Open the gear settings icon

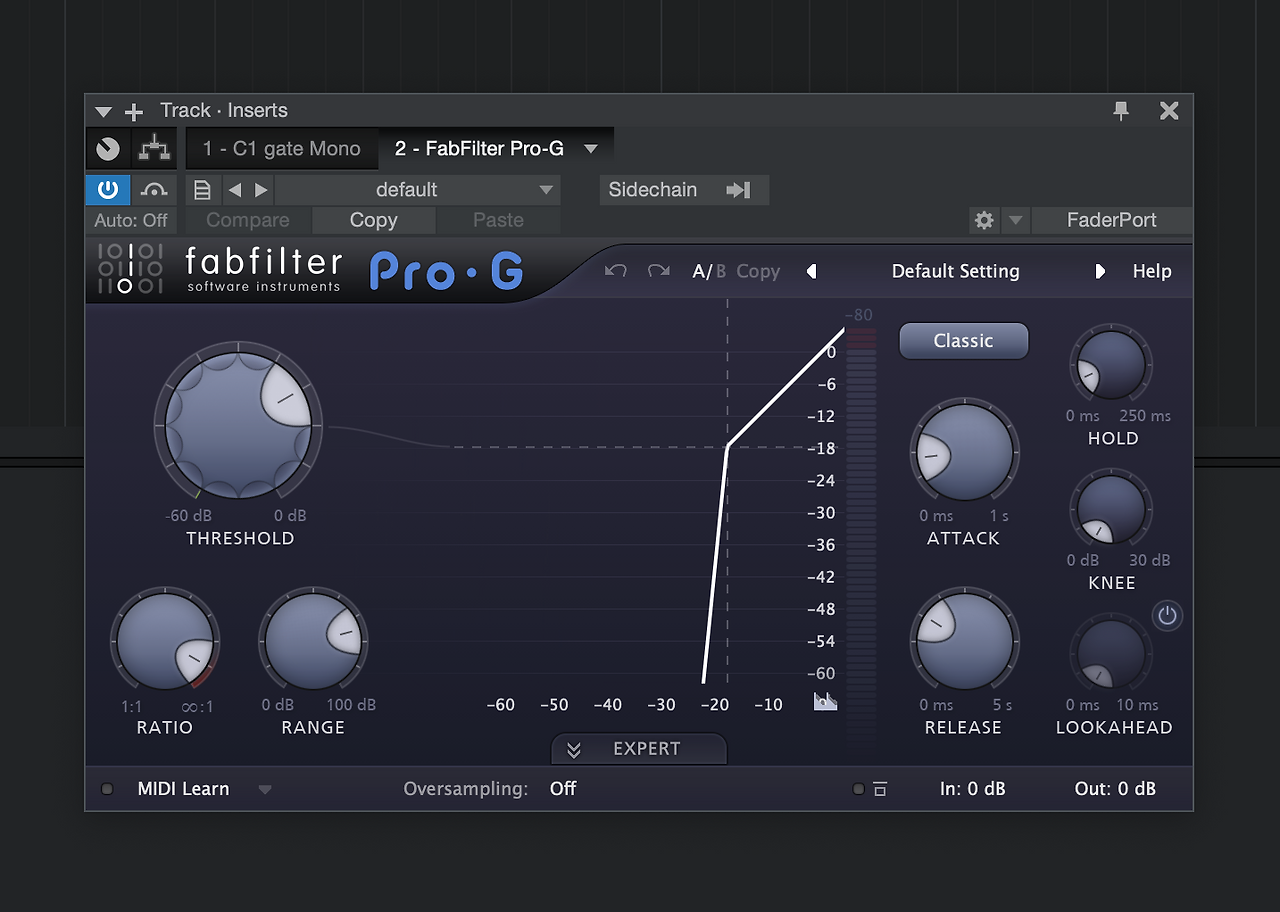pyautogui.click(x=984, y=221)
